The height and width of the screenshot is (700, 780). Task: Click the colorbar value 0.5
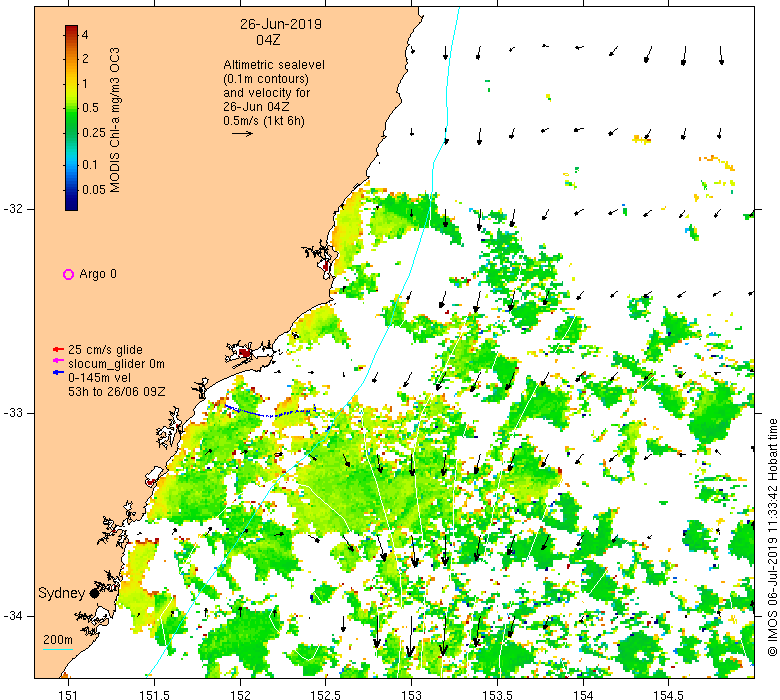pyautogui.click(x=91, y=107)
